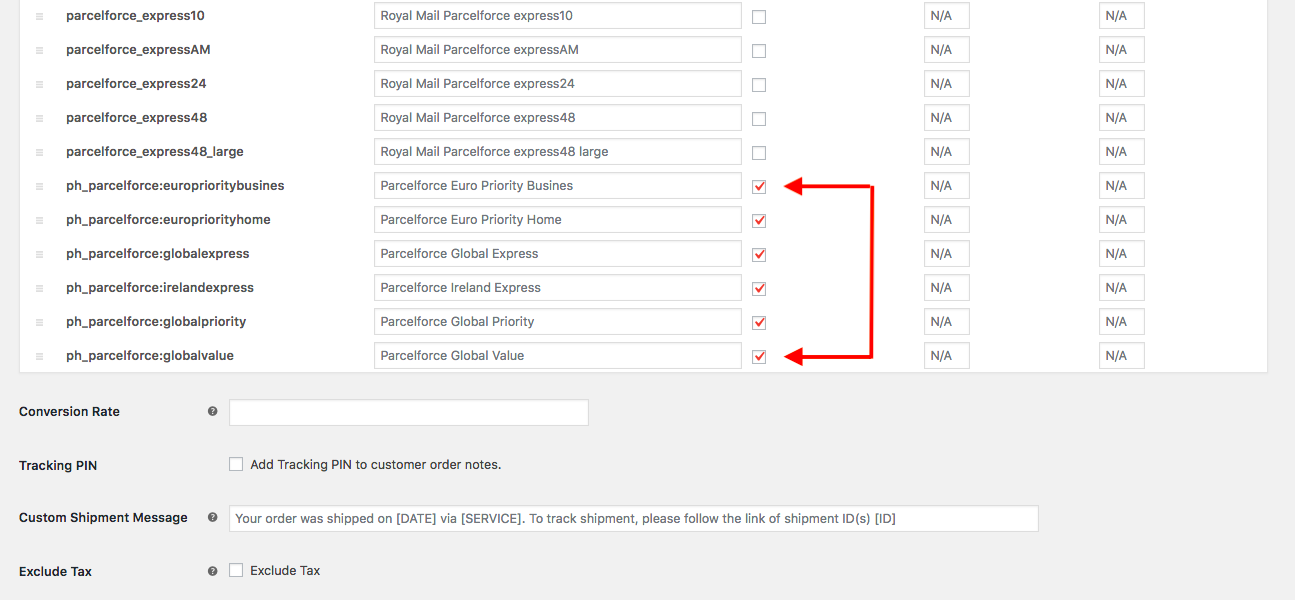
Task: Click first N/A field for Global Priority
Action: pos(946,322)
